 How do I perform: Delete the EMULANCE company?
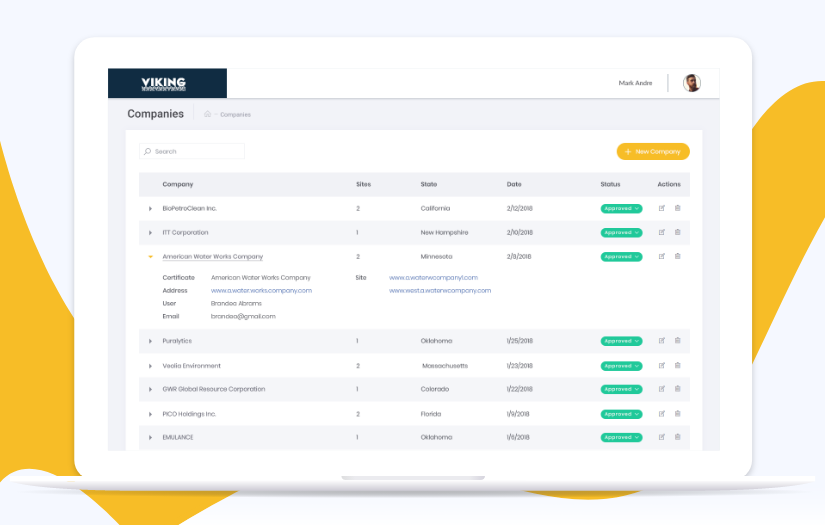click(678, 437)
